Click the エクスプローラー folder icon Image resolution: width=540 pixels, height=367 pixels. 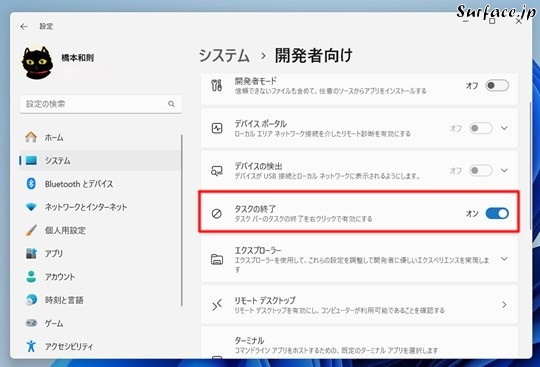click(217, 259)
